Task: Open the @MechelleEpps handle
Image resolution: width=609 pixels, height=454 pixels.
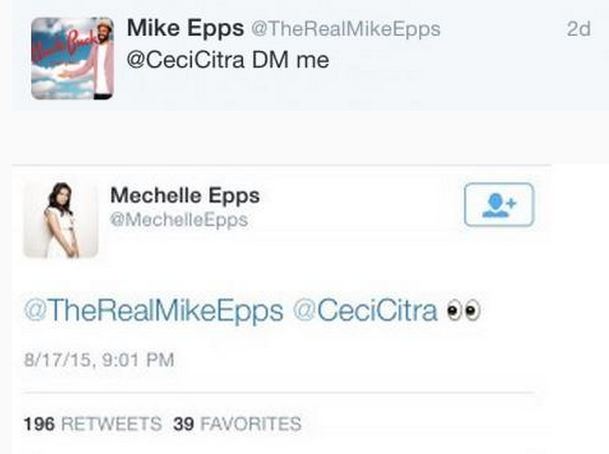Action: point(179,219)
